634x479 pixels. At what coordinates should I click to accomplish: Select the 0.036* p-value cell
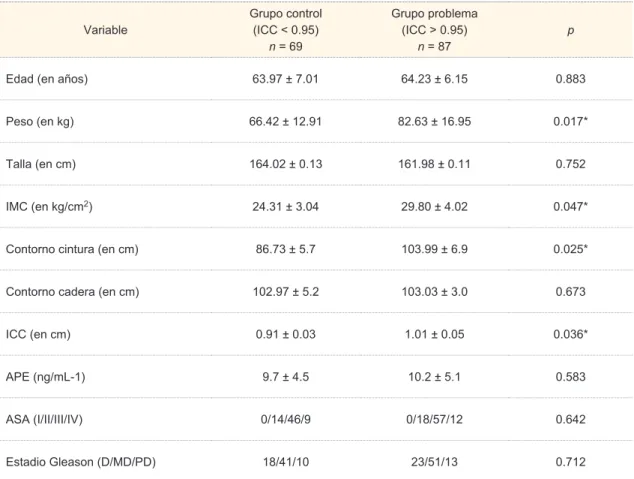(x=571, y=334)
